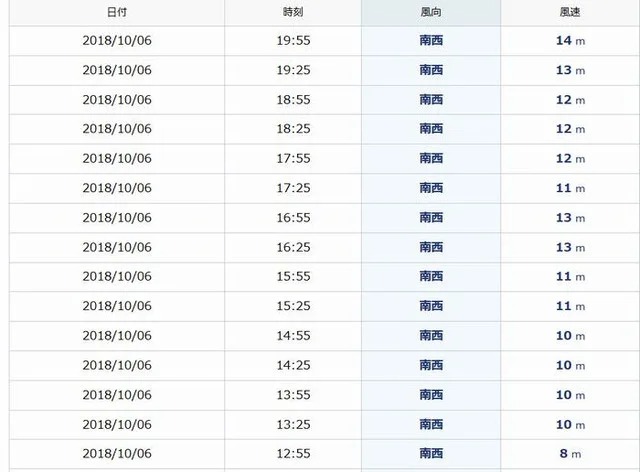Image resolution: width=640 pixels, height=472 pixels.
Task: Sort by the 日付 column header
Action: (117, 12)
